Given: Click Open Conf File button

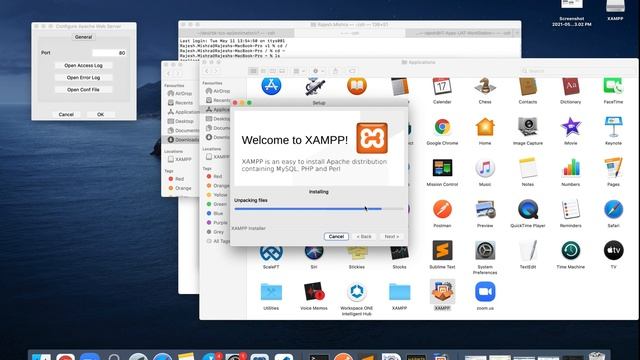Looking at the screenshot, I should coord(83,90).
